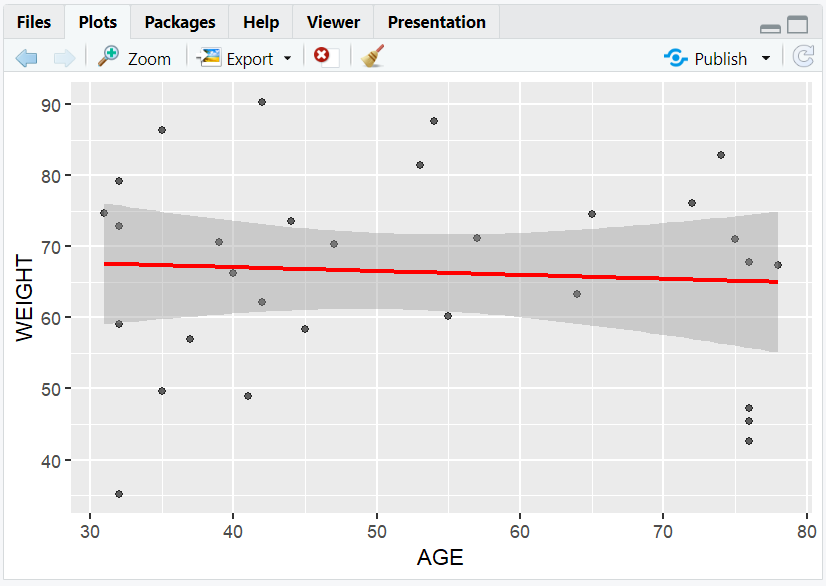The width and height of the screenshot is (826, 586).
Task: Open the Packages tab
Action: pyautogui.click(x=179, y=21)
